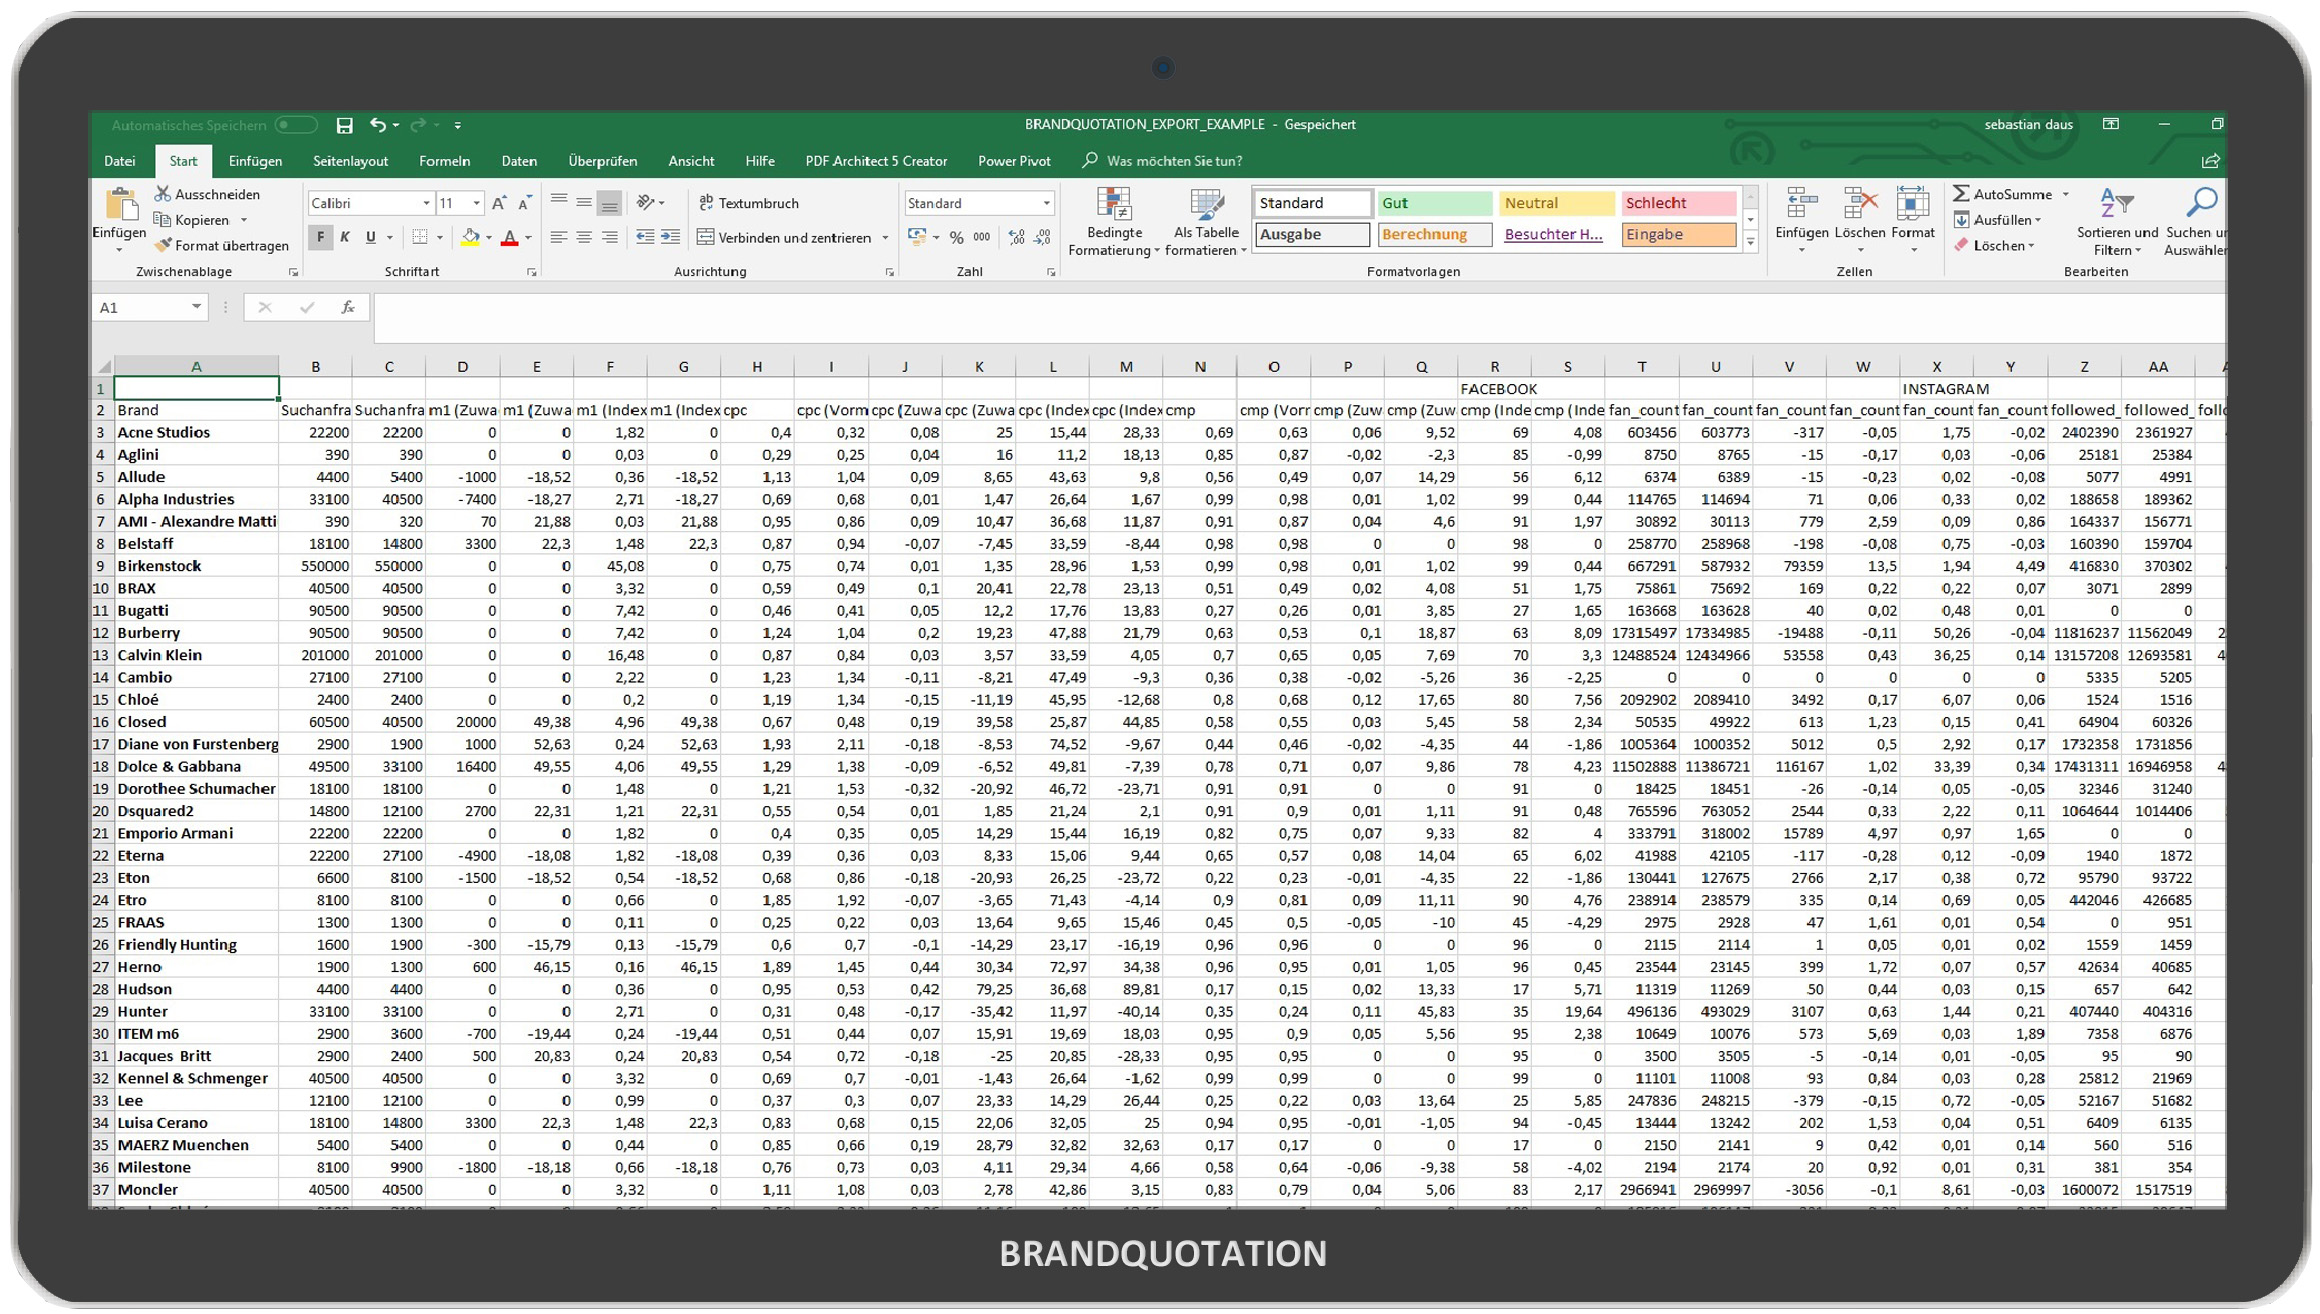The width and height of the screenshot is (2320, 1314).
Task: Click the redo arrow icon
Action: pos(418,125)
